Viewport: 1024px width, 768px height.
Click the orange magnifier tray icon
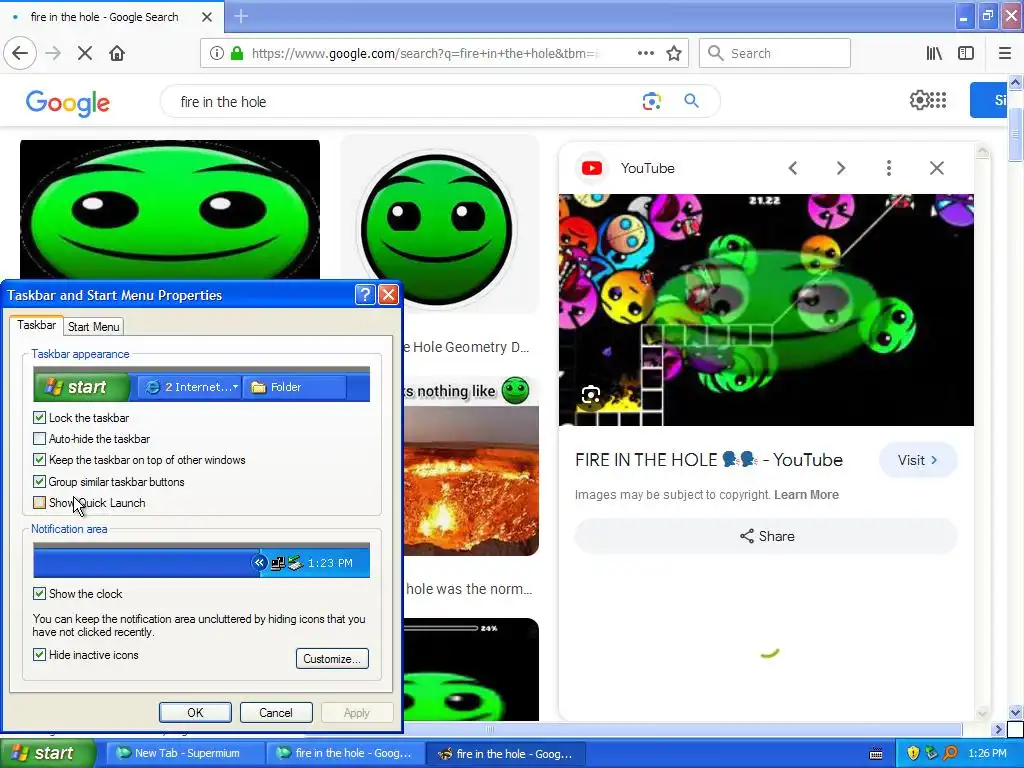950,753
